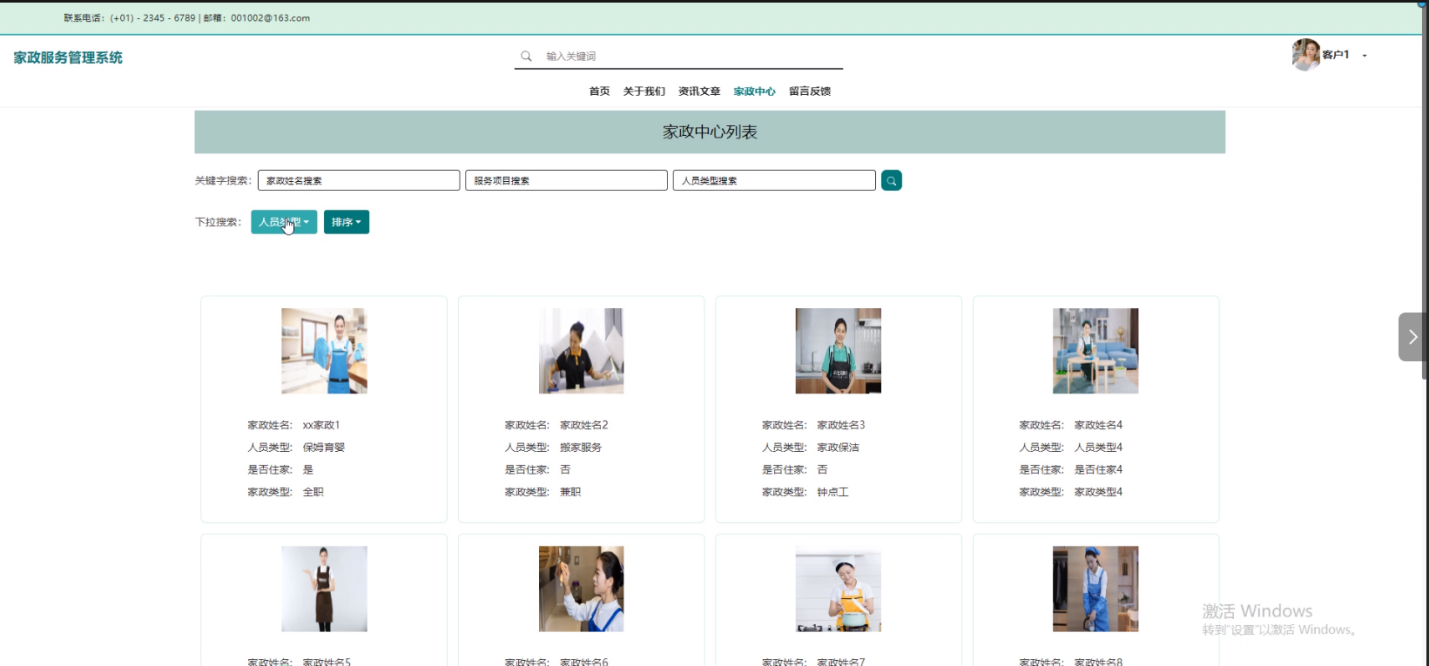Open photo of 家政姓名5 card
The image size is (1429, 666).
click(x=324, y=589)
